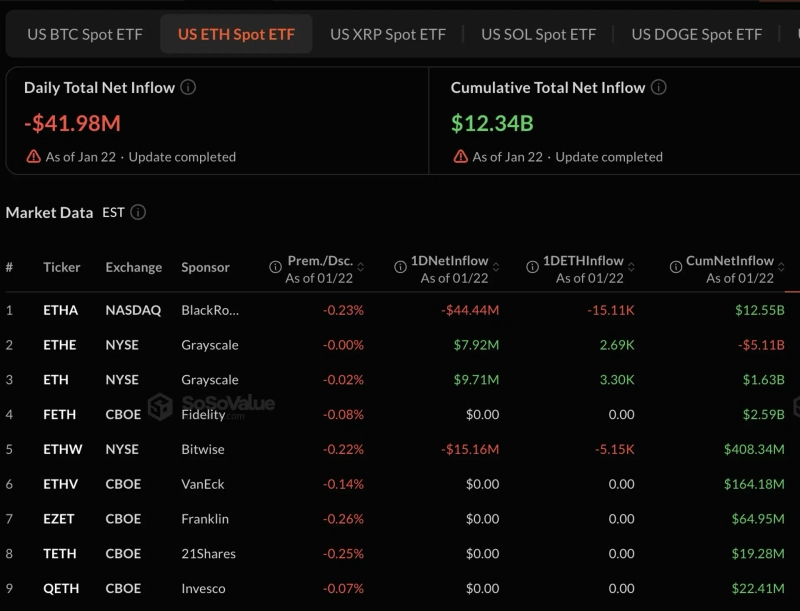Open the FETH ticker row link
This screenshot has height=611, width=800.
[59, 414]
